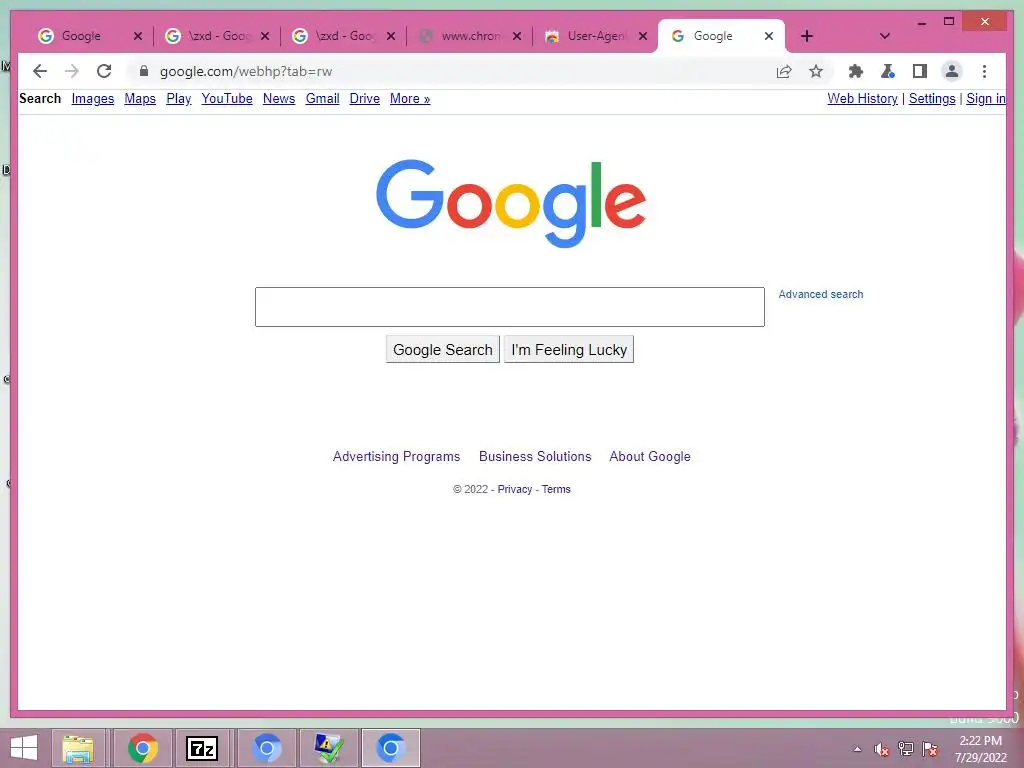
Task: Close the www.chrom tab
Action: coord(517,36)
